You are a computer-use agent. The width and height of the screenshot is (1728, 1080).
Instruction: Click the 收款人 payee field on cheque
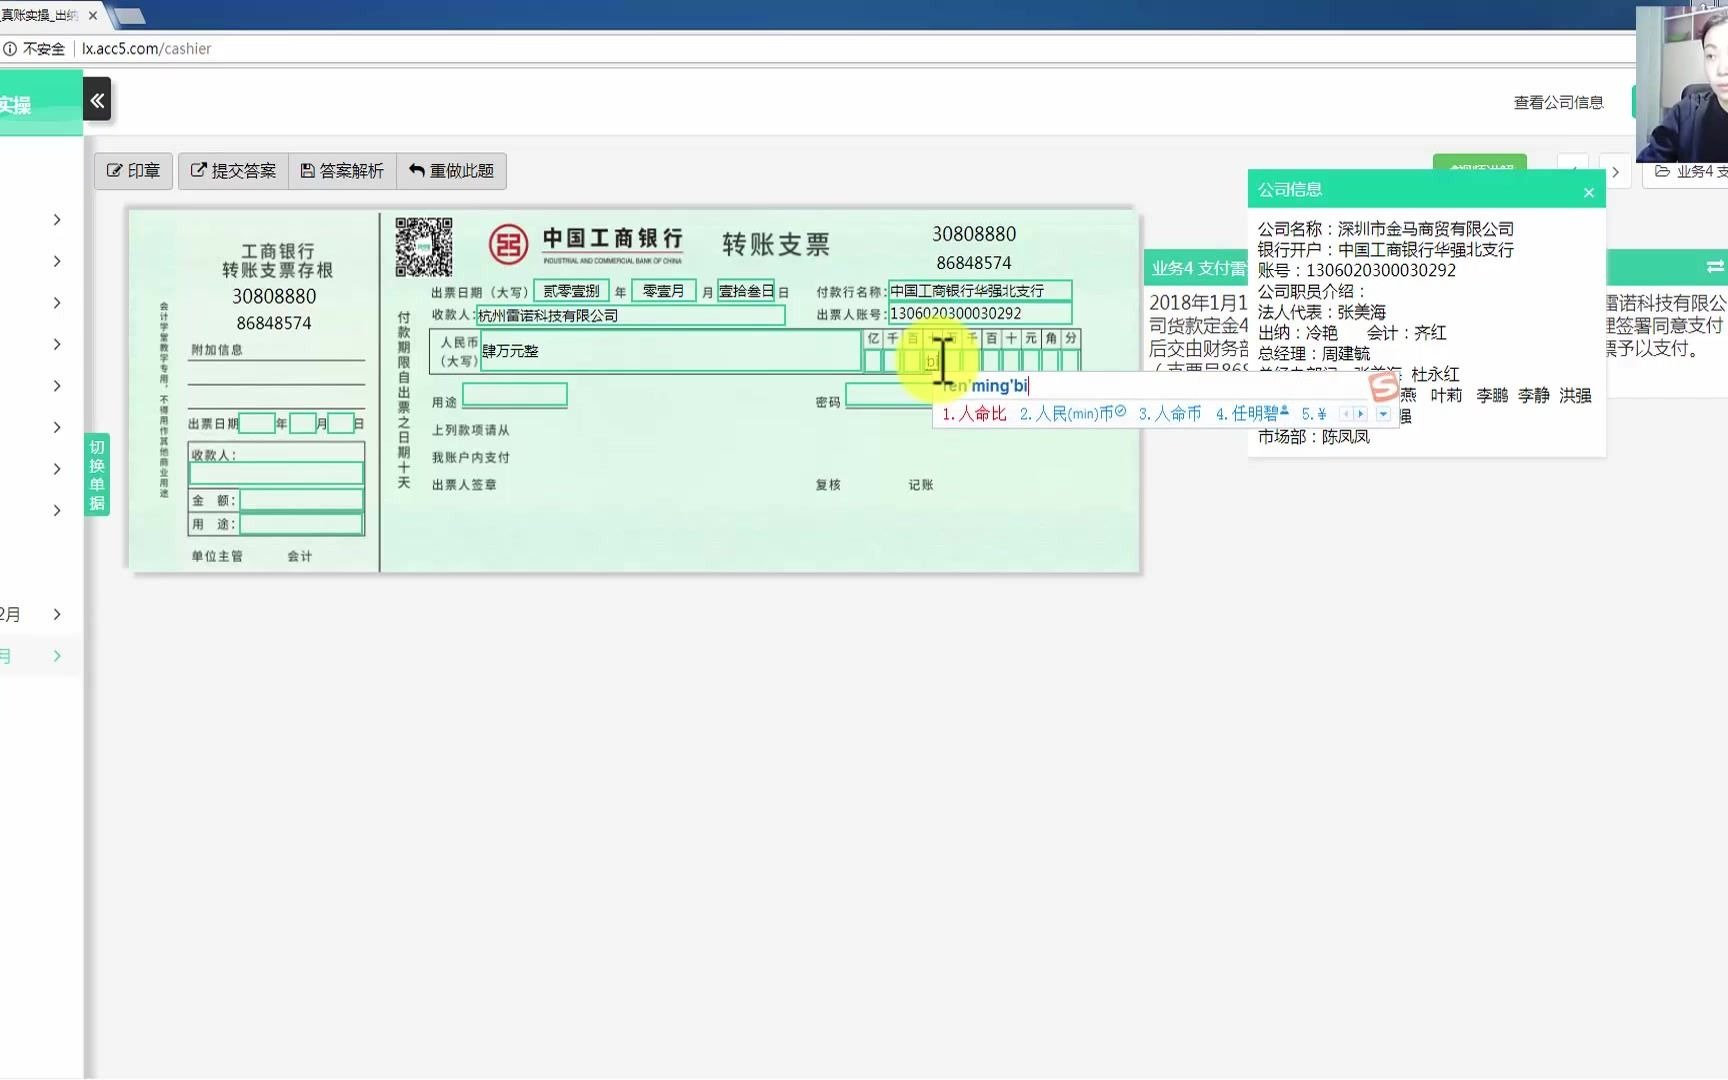[631, 315]
